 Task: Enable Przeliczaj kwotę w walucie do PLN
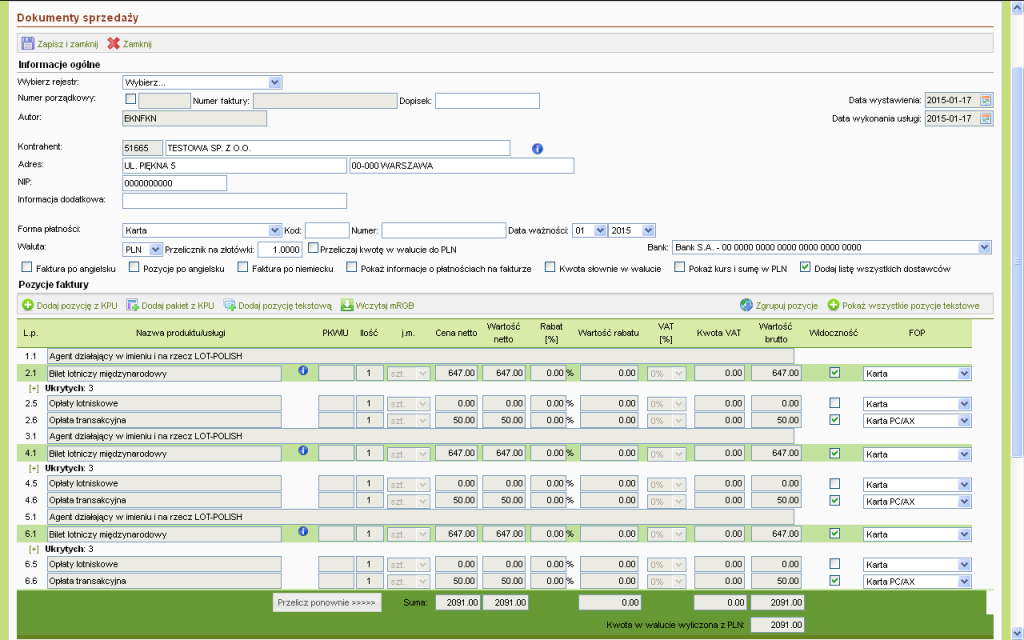click(x=313, y=248)
